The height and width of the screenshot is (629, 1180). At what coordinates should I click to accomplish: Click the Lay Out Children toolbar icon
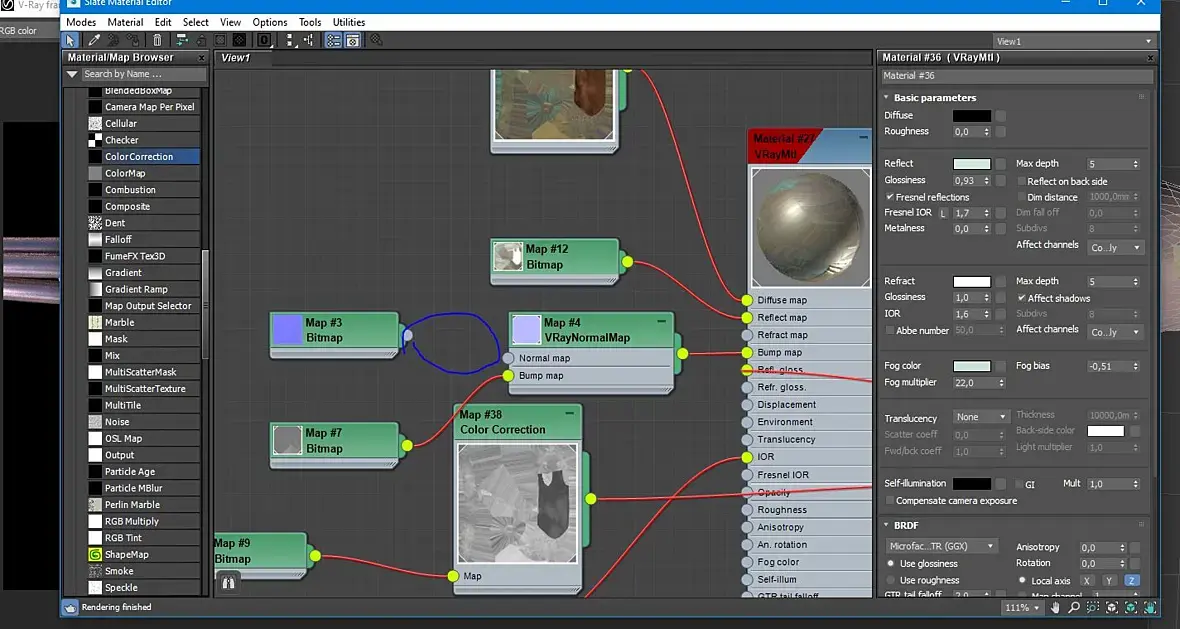309,41
